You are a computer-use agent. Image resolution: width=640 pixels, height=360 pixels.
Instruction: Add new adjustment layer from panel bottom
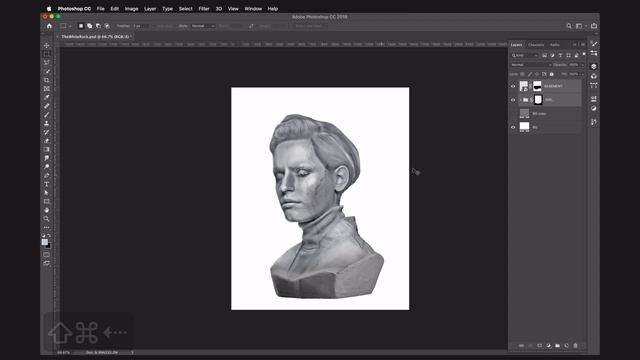tap(549, 346)
